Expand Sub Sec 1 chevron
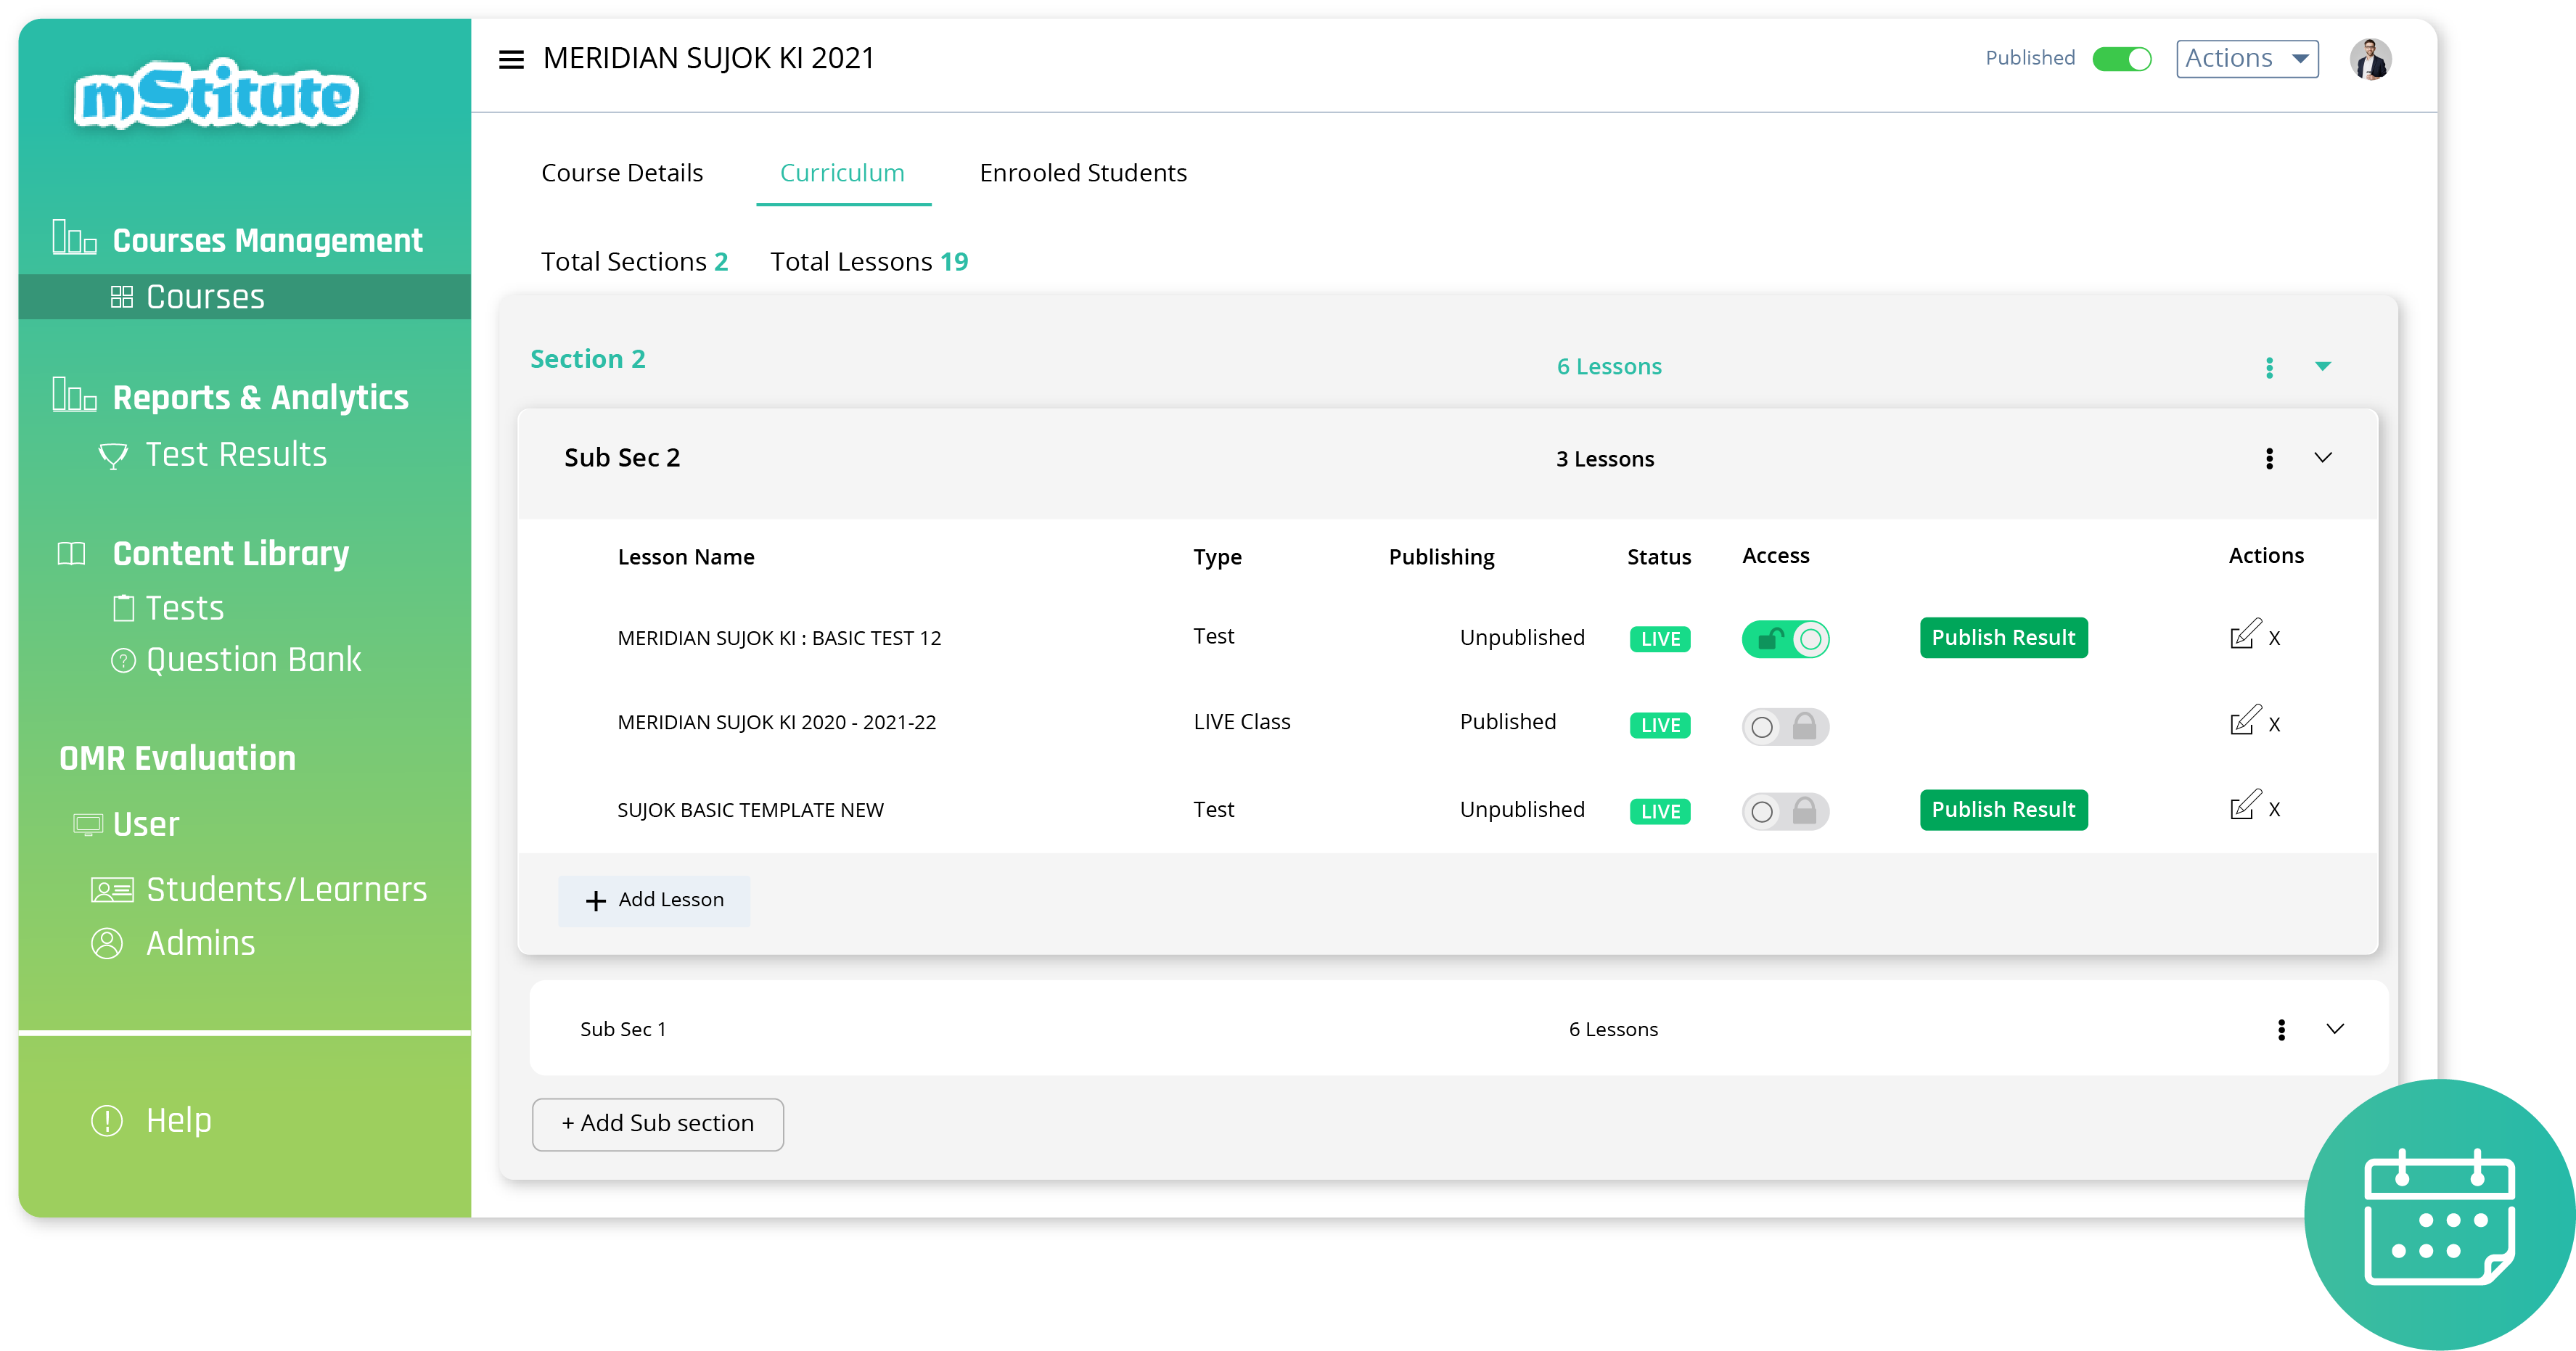 coord(2335,1029)
